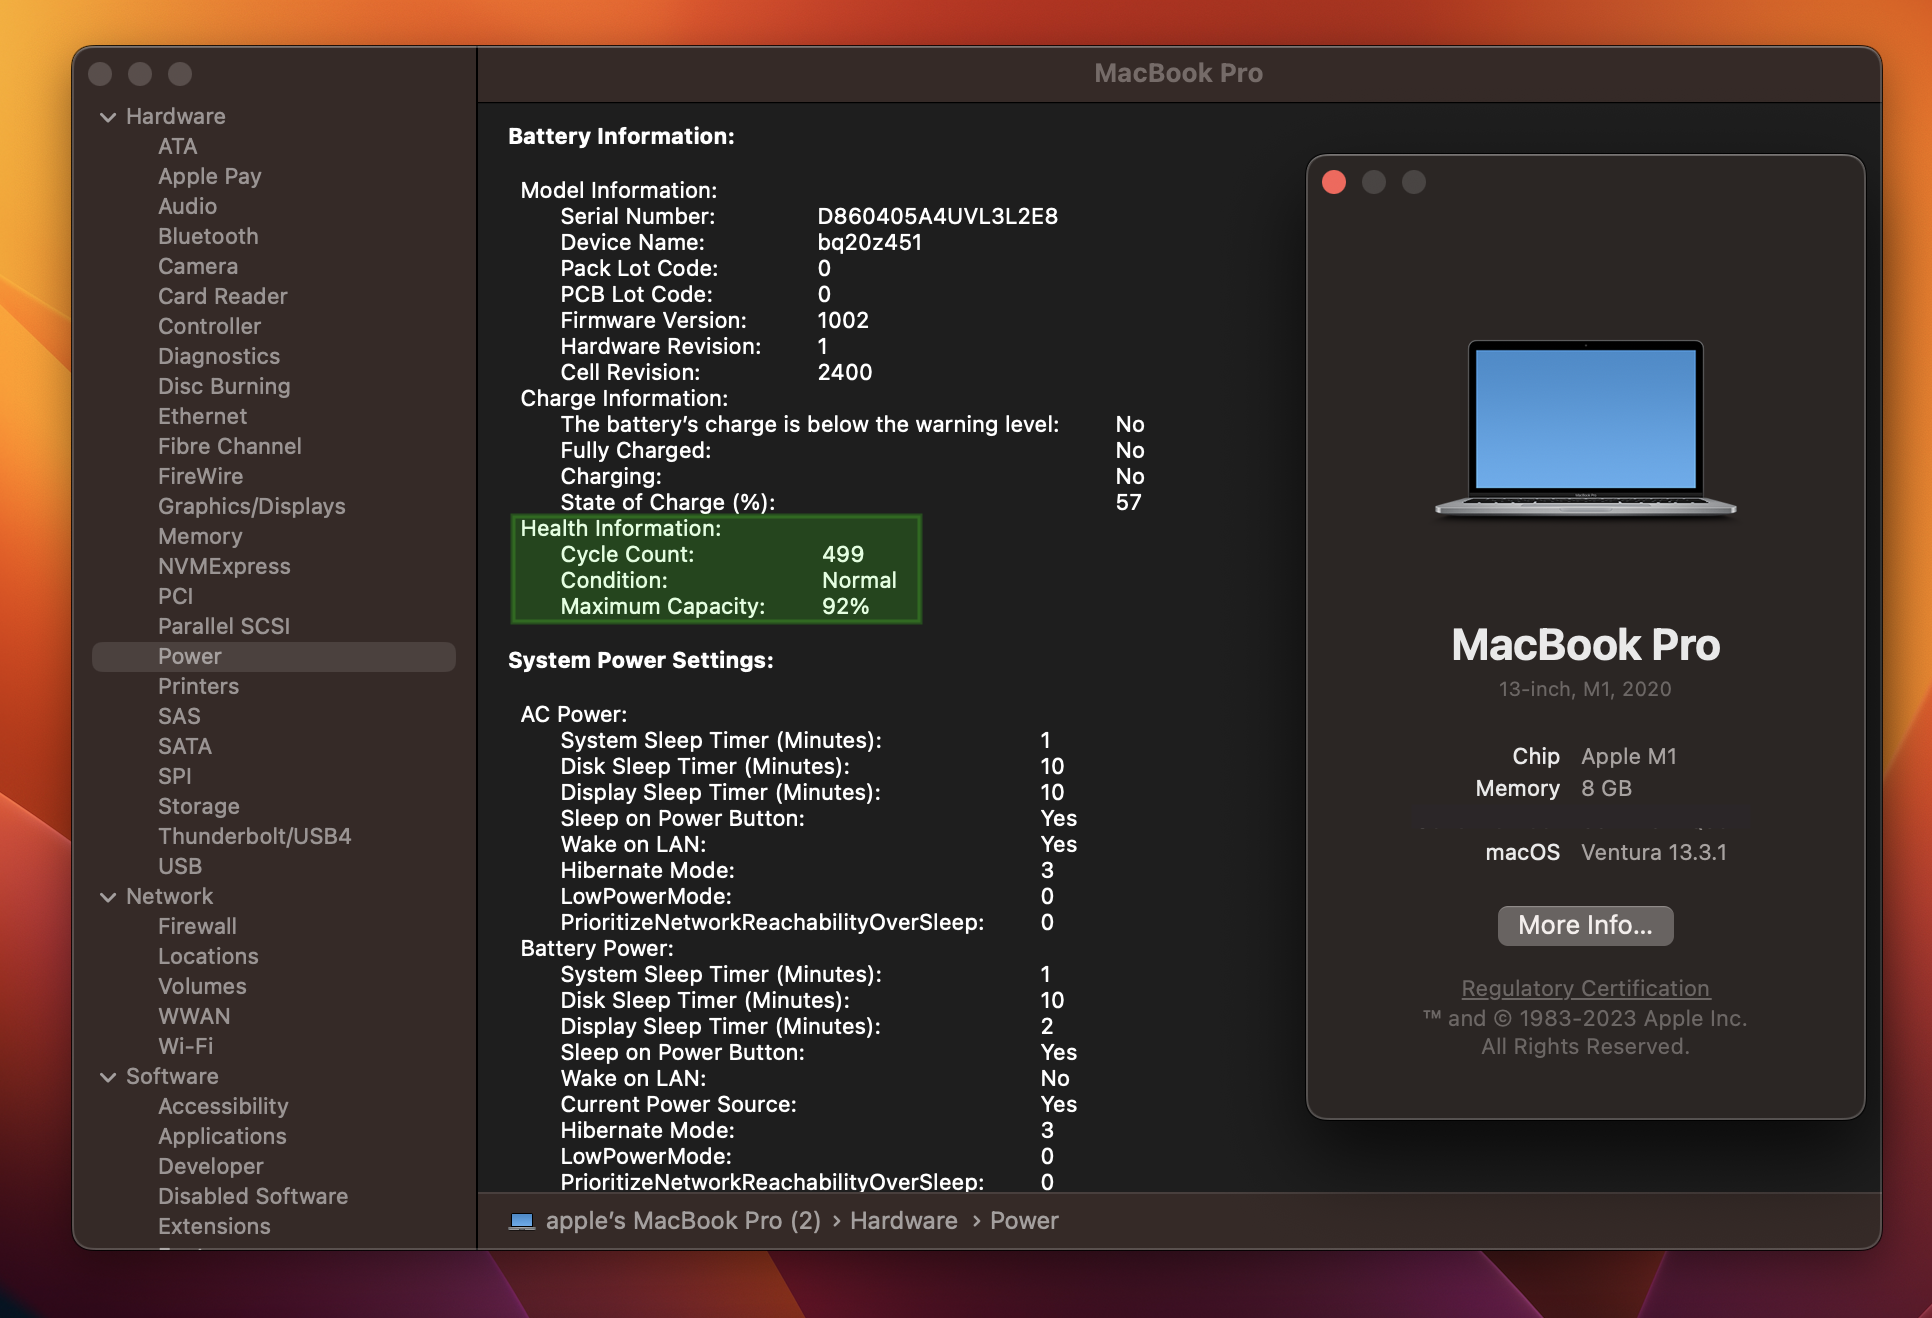
Task: Select Graphics/Displays in the sidebar
Action: click(x=251, y=506)
